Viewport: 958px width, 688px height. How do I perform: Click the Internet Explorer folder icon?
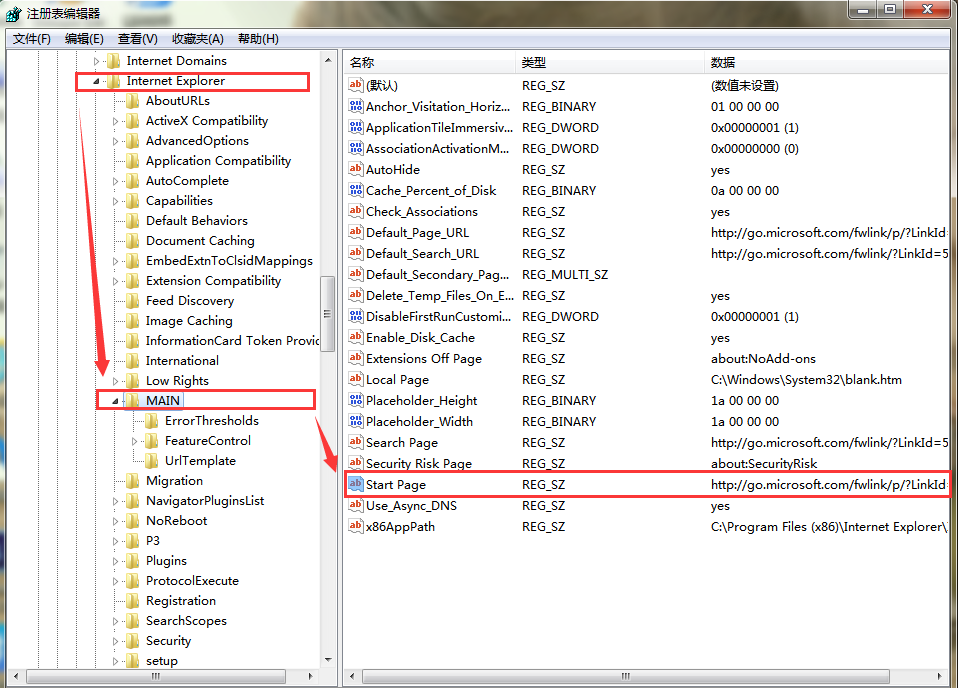[113, 81]
